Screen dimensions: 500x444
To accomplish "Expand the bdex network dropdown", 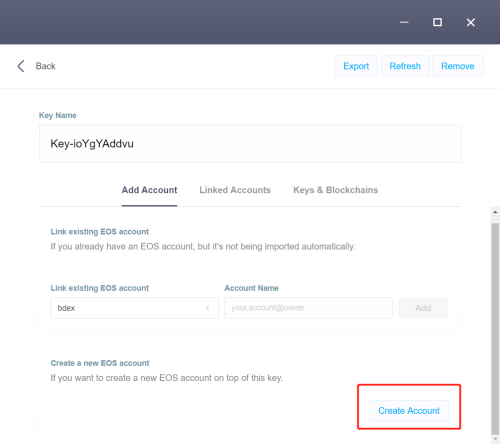I will (134, 308).
